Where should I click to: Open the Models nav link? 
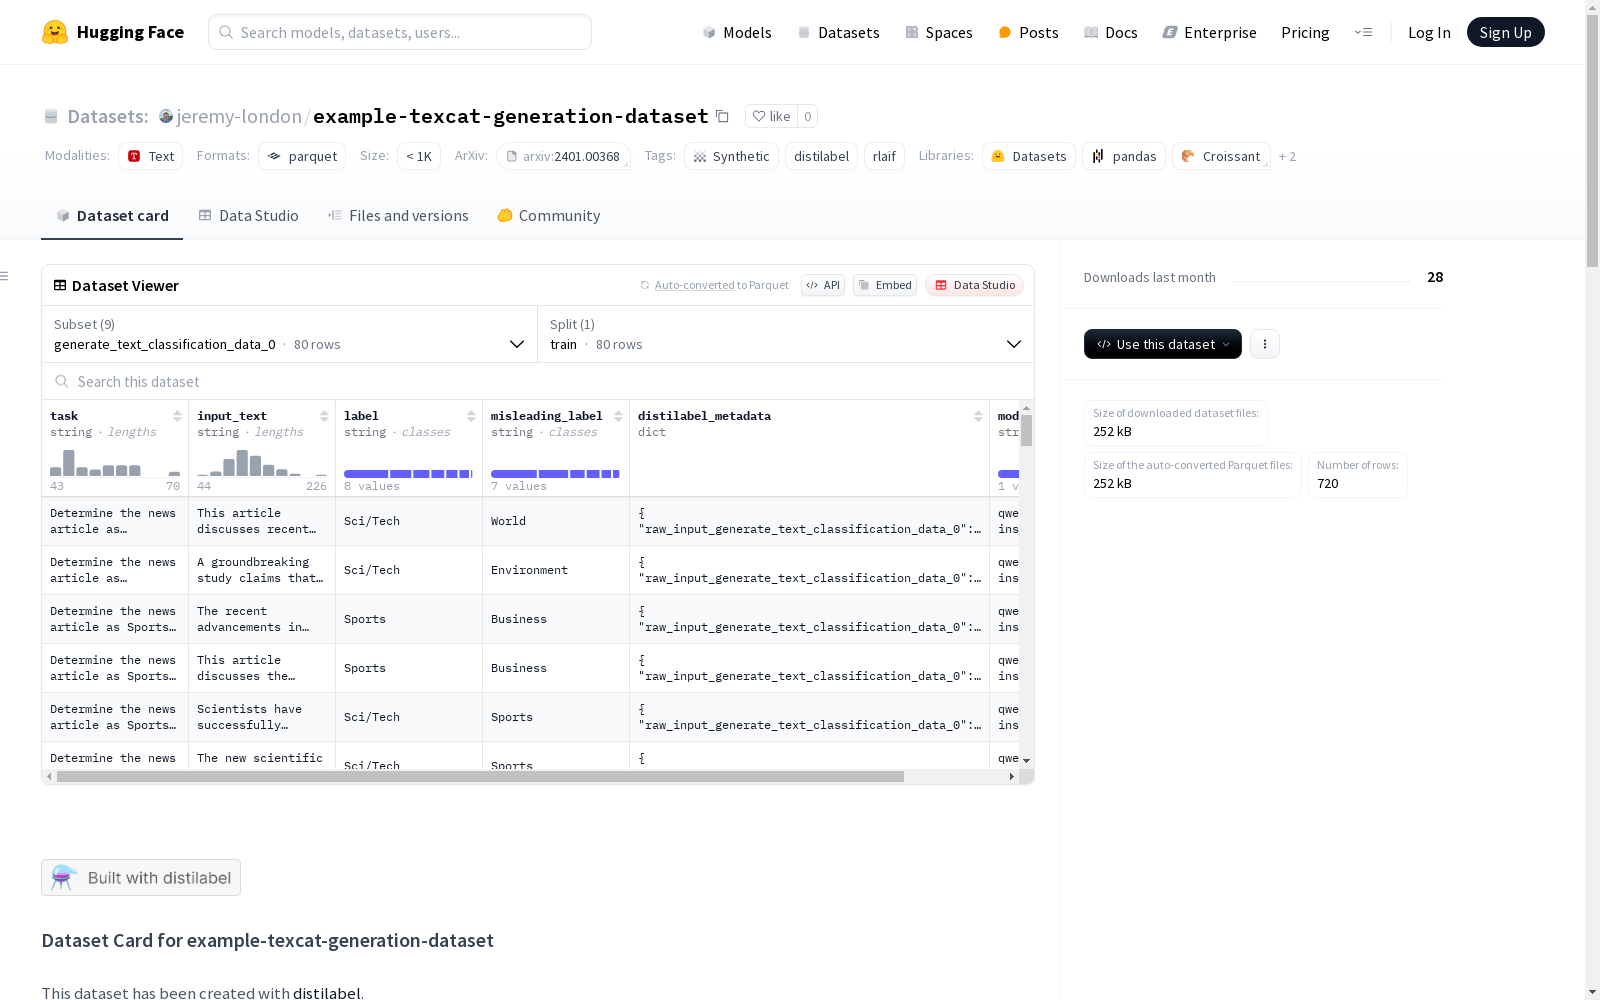pyautogui.click(x=737, y=32)
